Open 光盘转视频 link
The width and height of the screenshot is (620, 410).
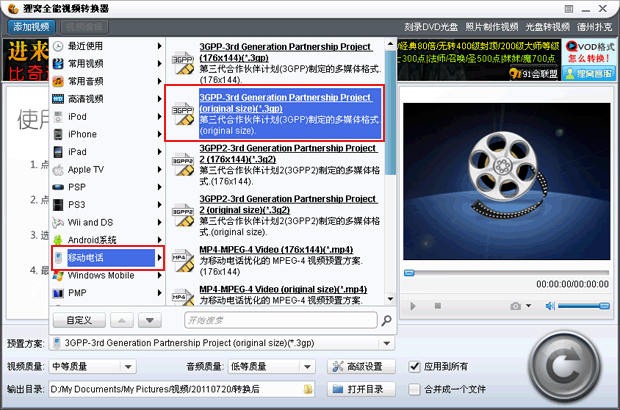(x=548, y=27)
